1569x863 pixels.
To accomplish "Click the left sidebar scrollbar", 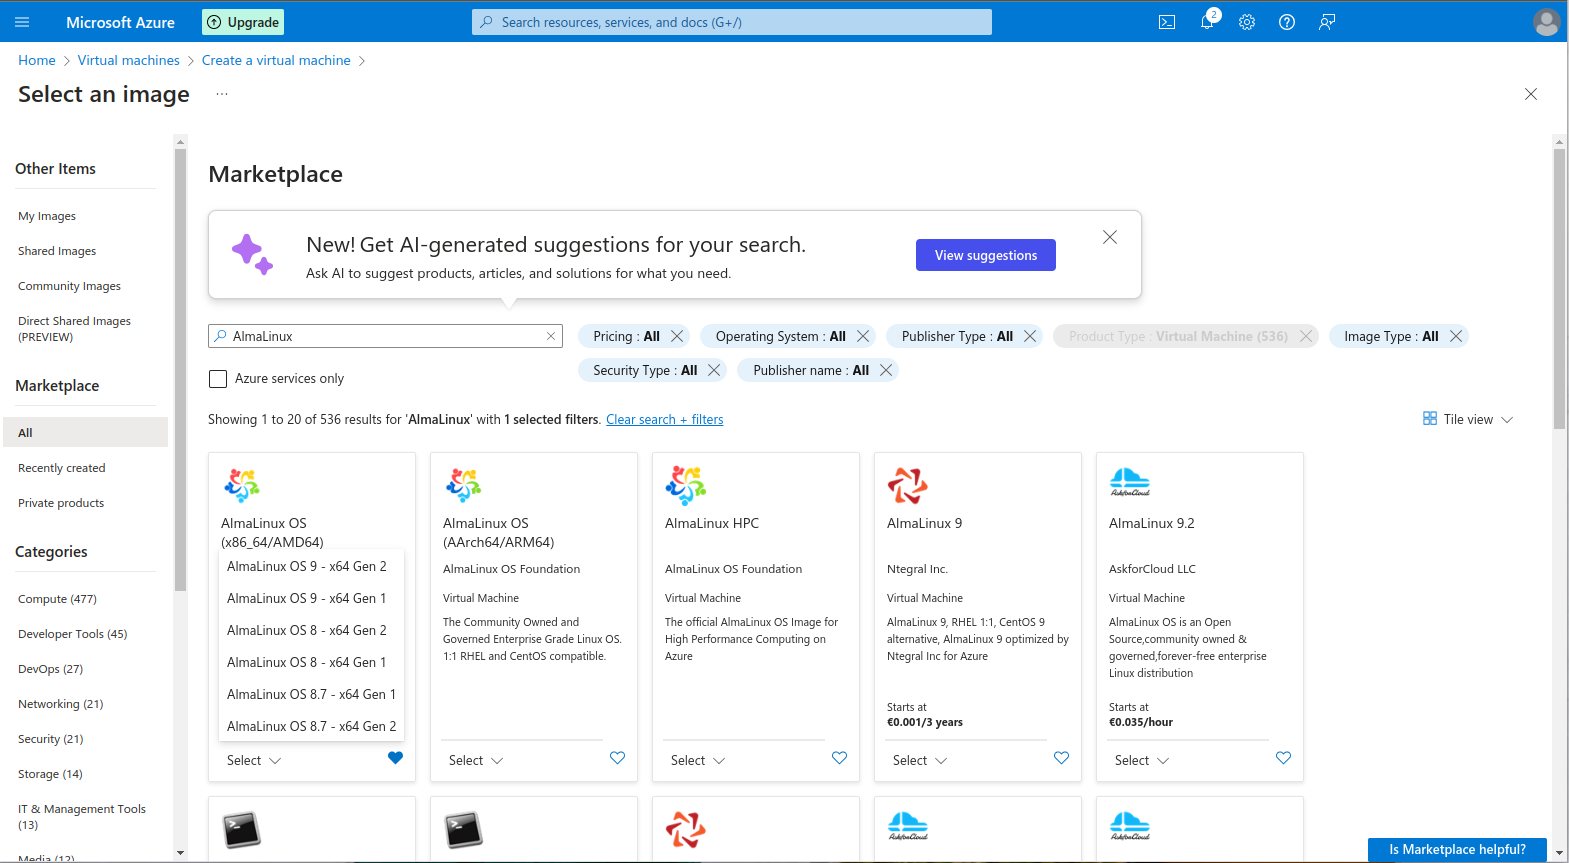I will [180, 370].
